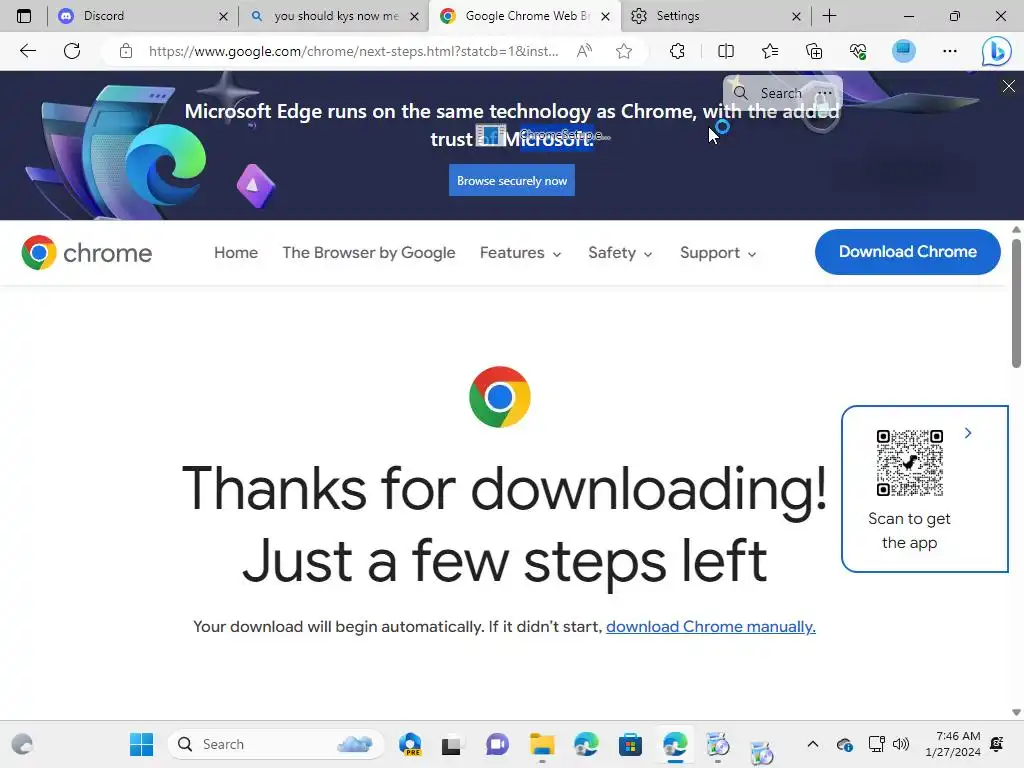
Task: Open the Windows Start menu
Action: [x=141, y=744]
